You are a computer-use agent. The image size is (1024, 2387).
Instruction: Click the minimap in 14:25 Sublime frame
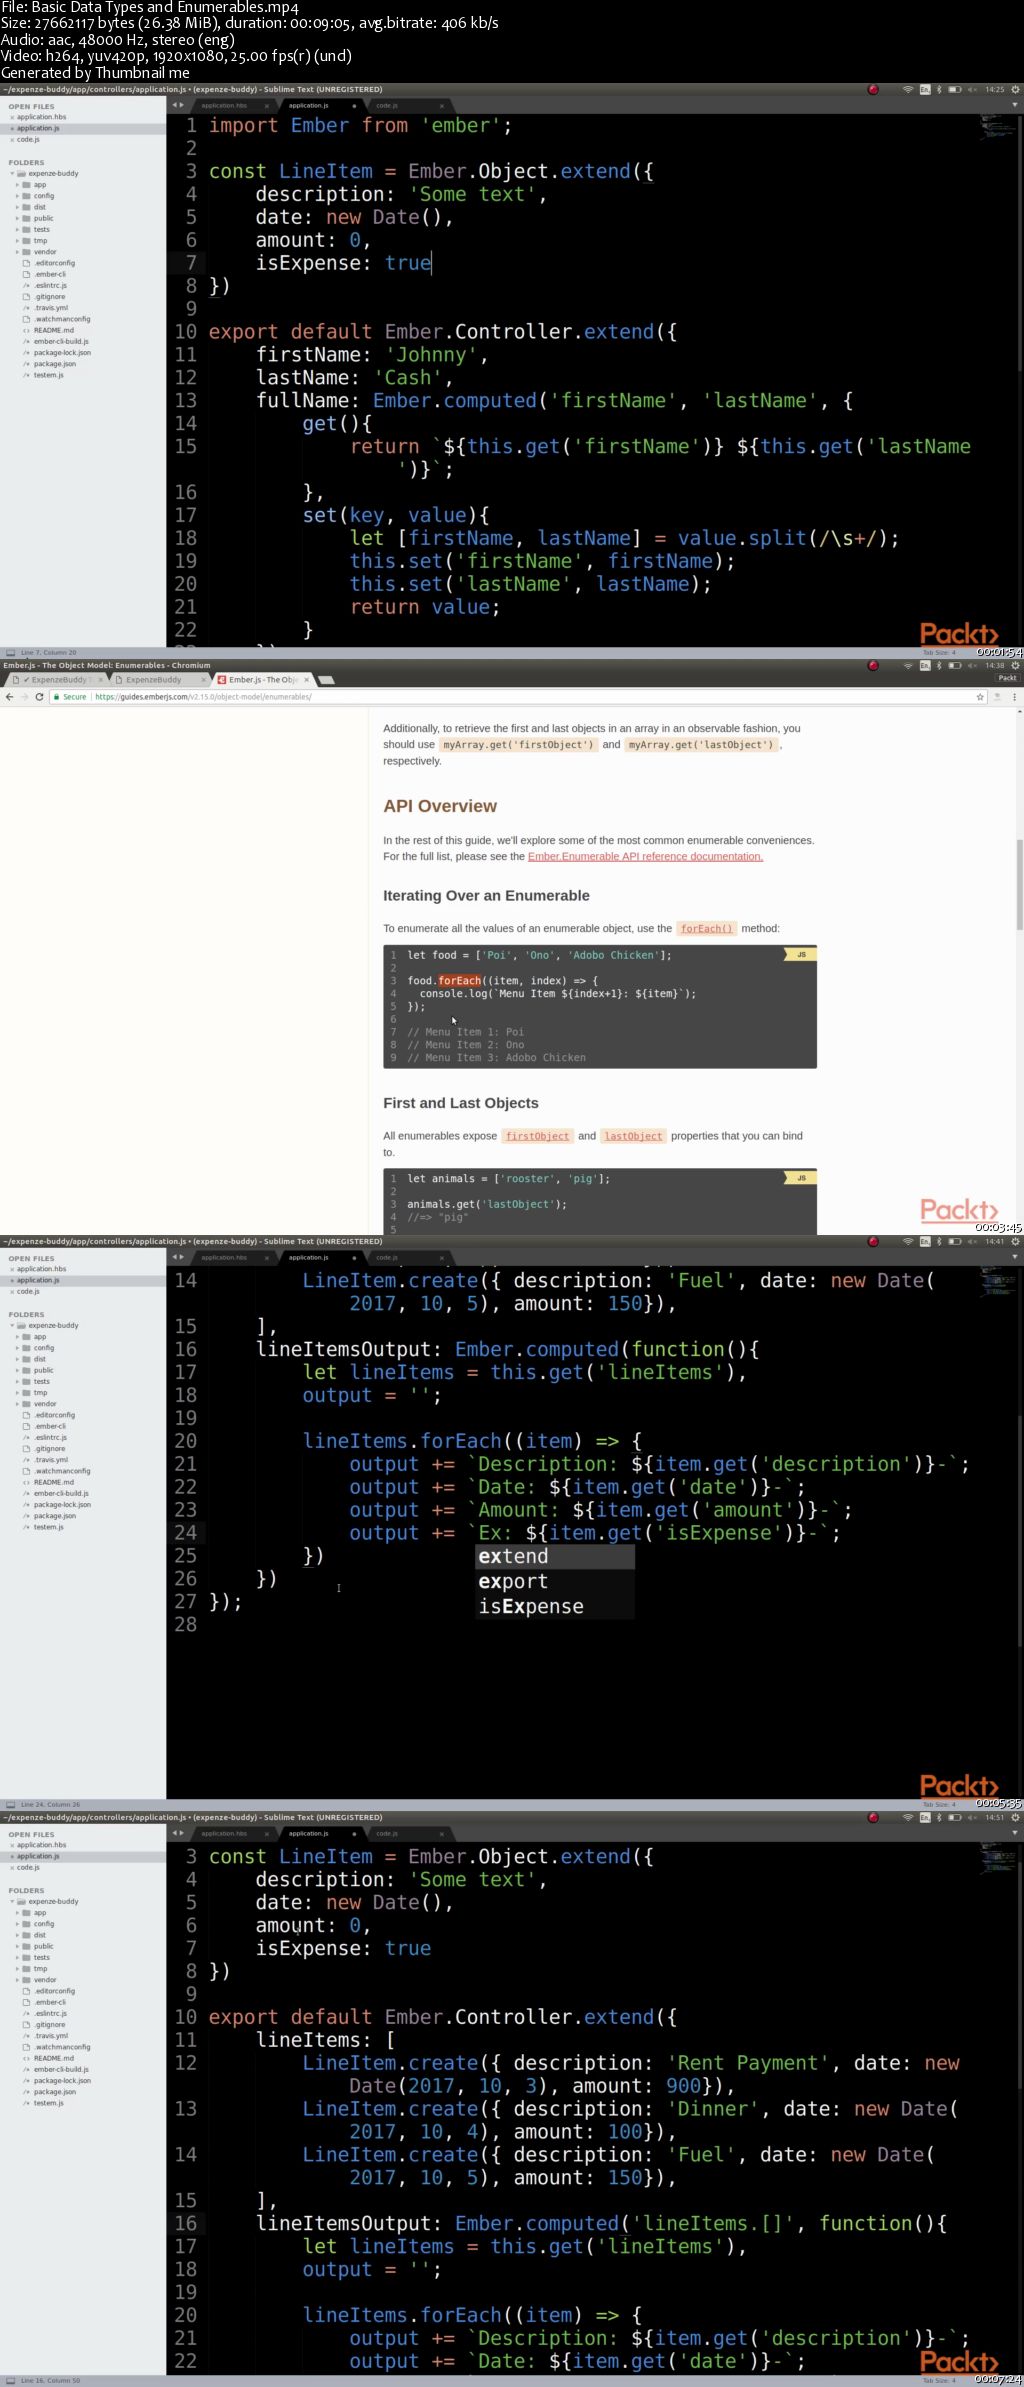coord(998,129)
